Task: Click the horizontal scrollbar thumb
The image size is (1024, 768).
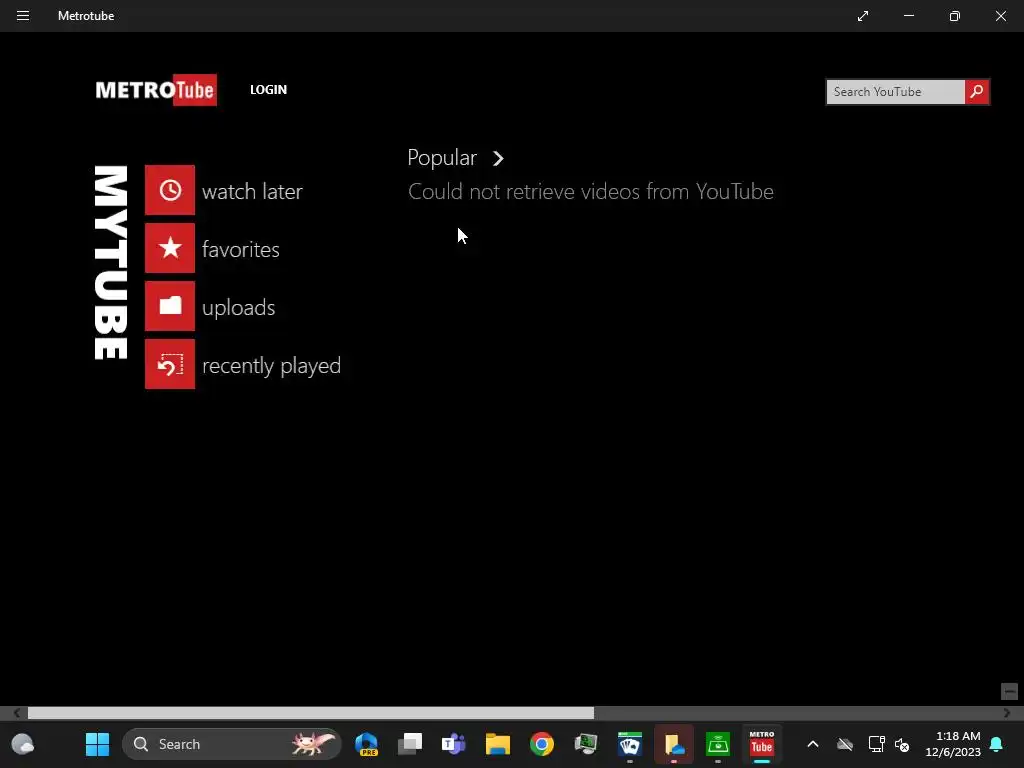Action: point(311,713)
